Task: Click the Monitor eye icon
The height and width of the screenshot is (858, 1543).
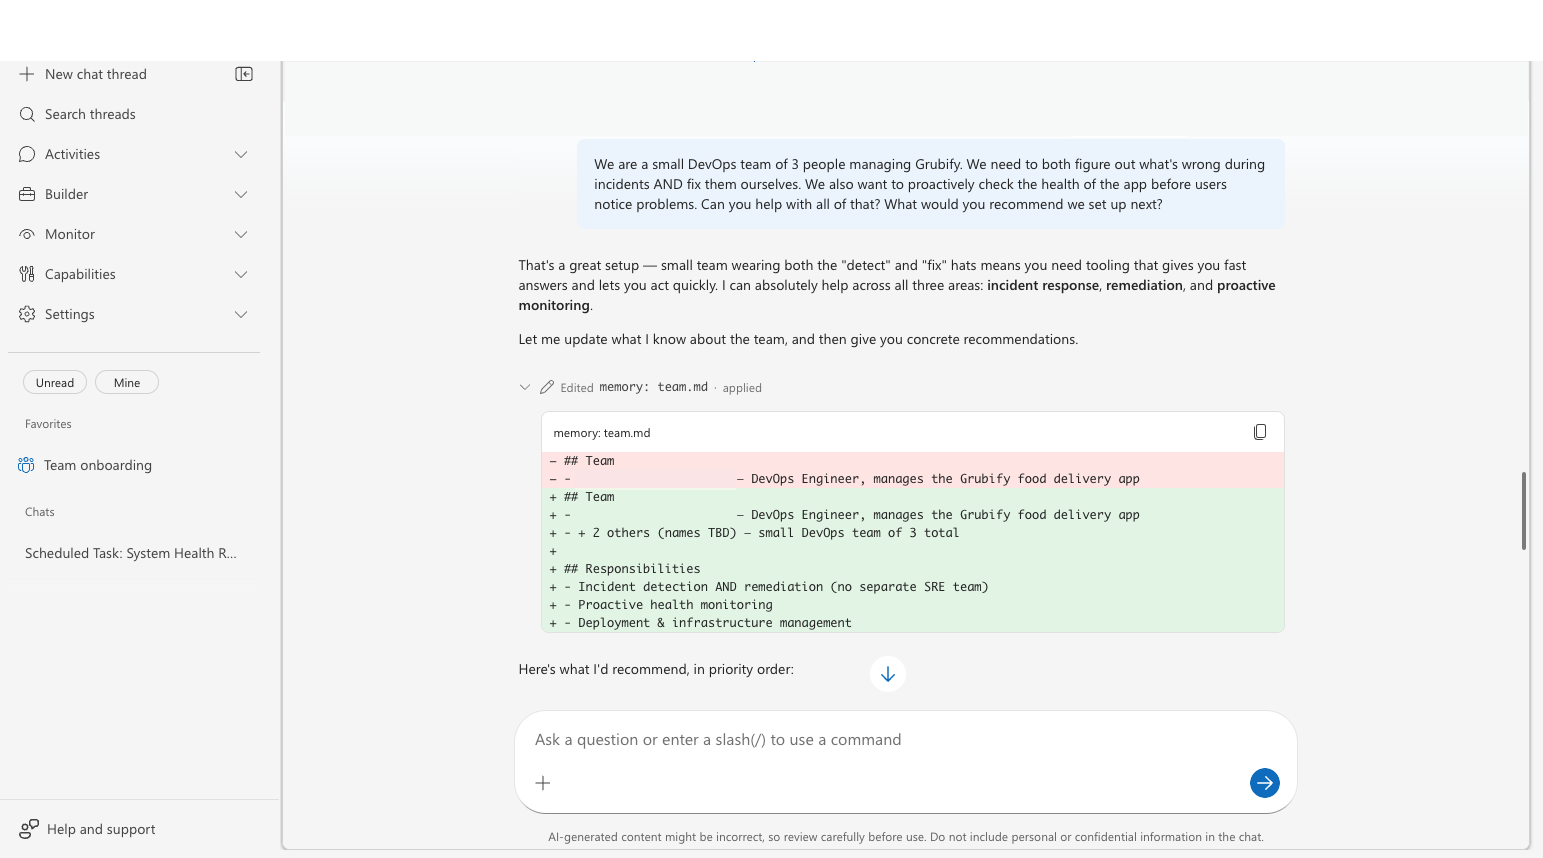Action: click(27, 234)
